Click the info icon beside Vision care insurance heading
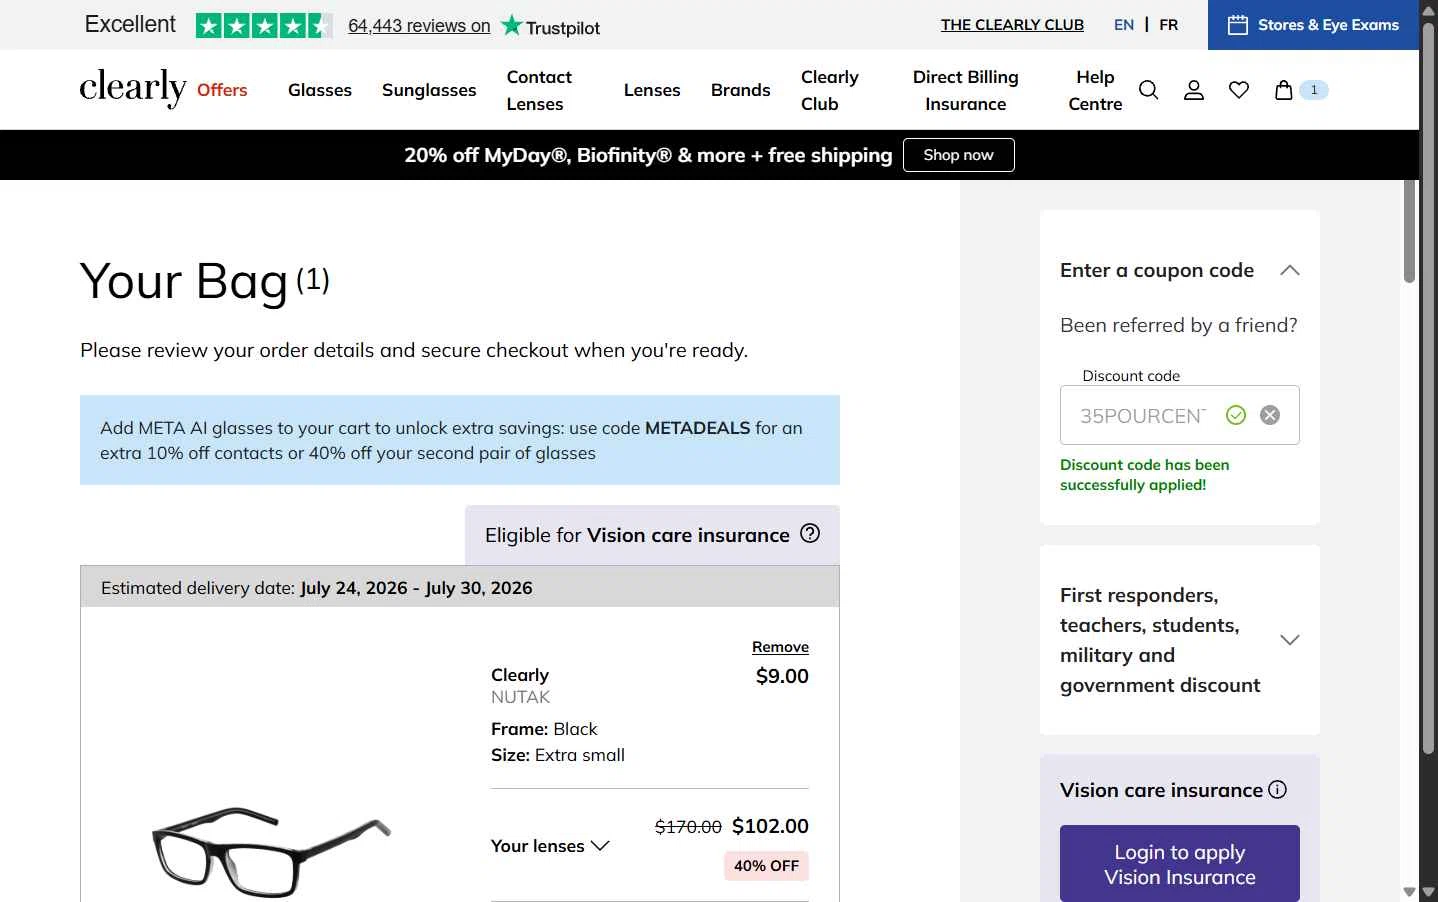This screenshot has height=902, width=1438. point(1278,789)
